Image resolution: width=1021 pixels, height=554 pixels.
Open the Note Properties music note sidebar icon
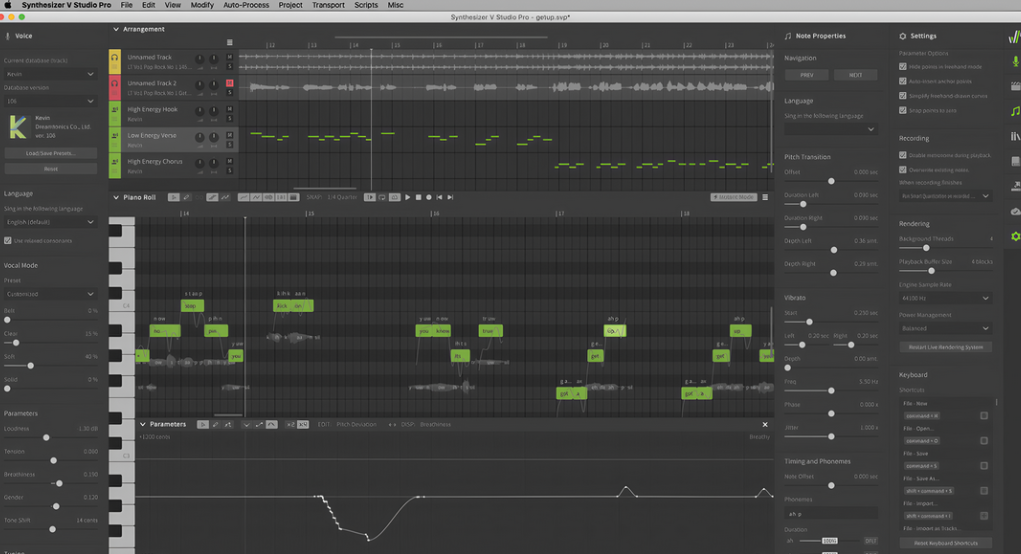pos(1015,111)
